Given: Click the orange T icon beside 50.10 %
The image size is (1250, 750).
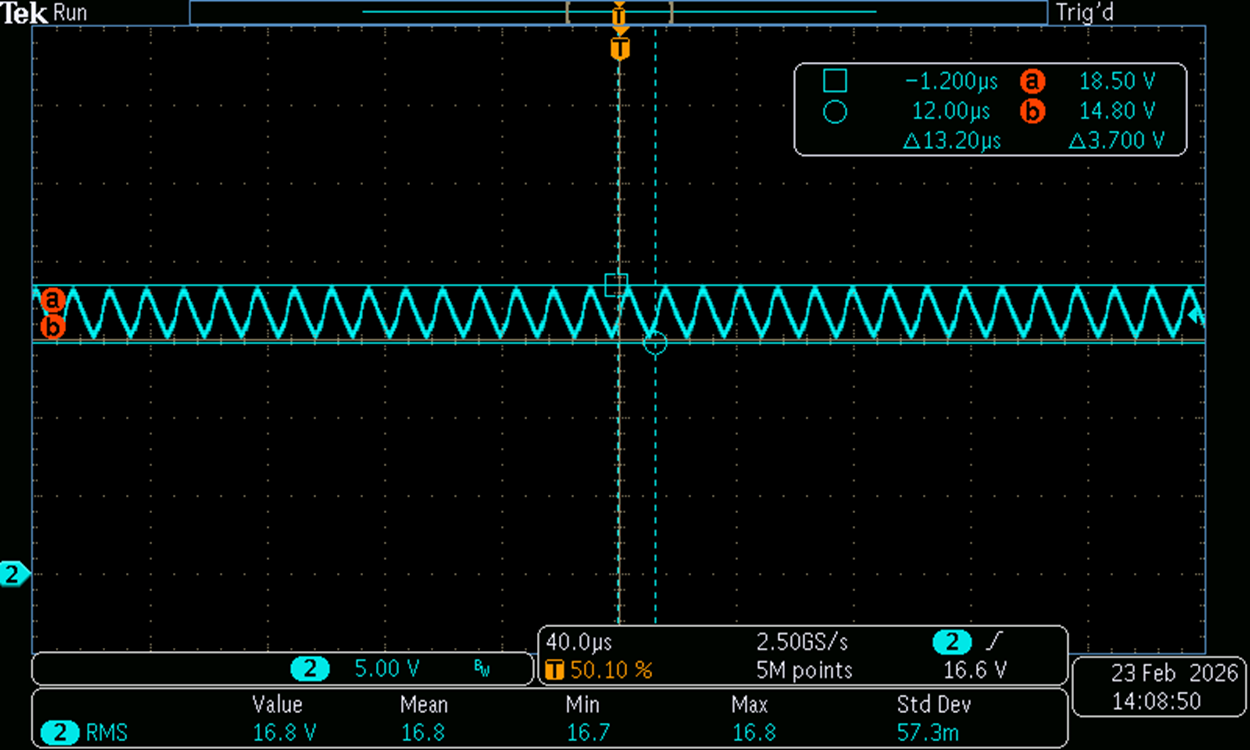Looking at the screenshot, I should click(x=553, y=670).
